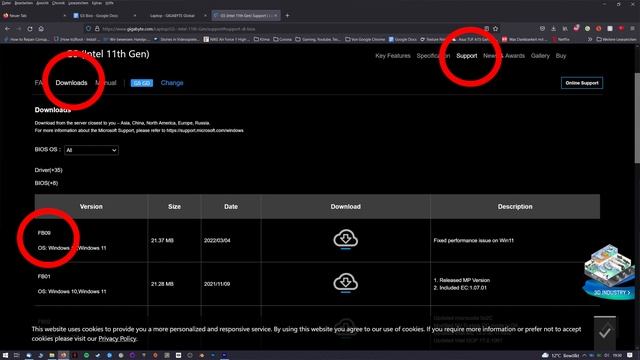
Task: Open File Explorer from taskbar
Action: pos(52,356)
